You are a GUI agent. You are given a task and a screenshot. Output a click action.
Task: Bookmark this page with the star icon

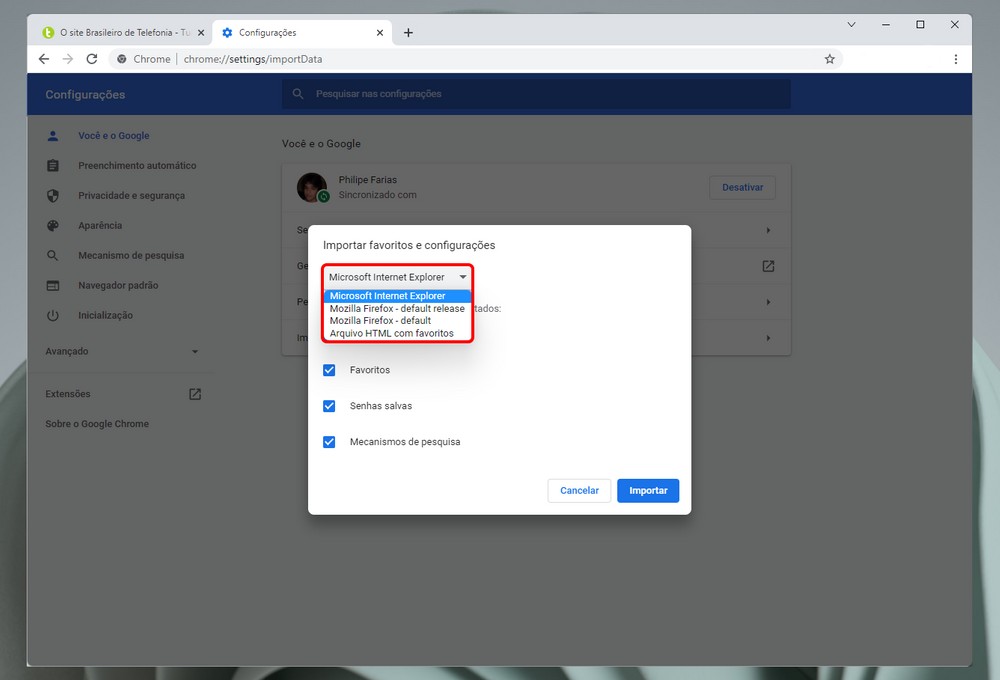point(829,59)
